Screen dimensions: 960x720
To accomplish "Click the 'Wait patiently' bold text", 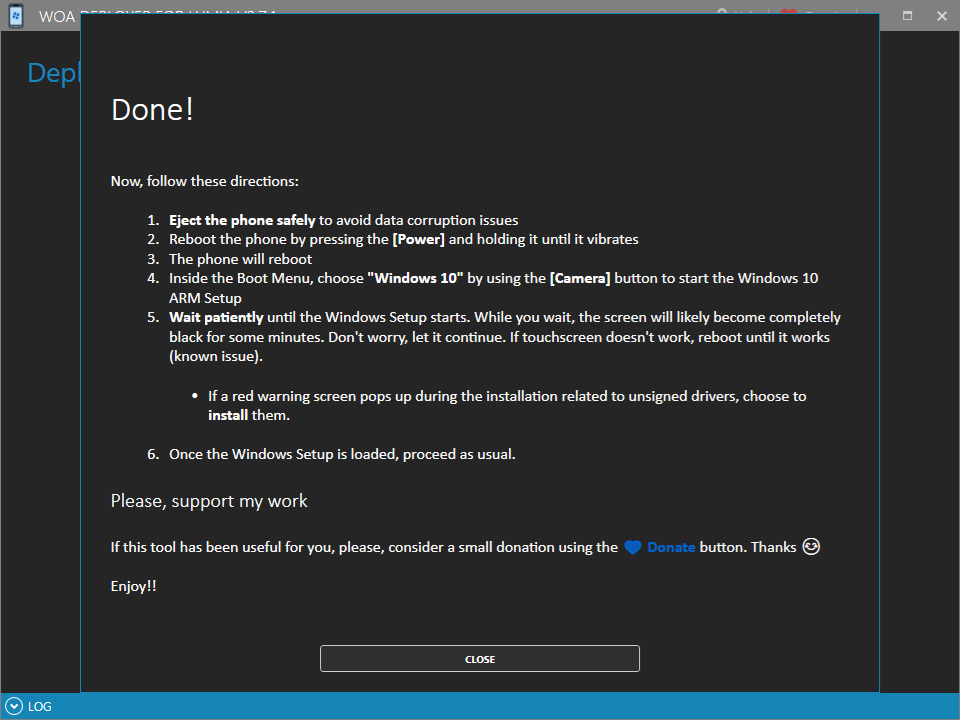I will tap(216, 317).
